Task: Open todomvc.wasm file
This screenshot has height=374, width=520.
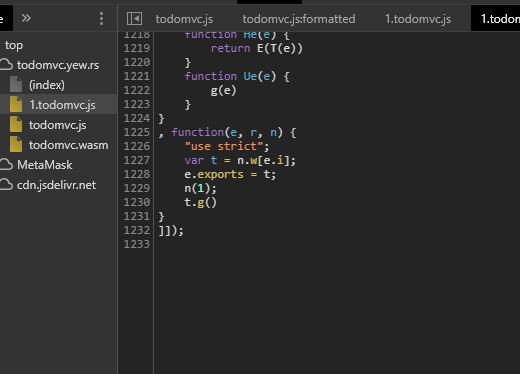Action: pyautogui.click(x=68, y=145)
